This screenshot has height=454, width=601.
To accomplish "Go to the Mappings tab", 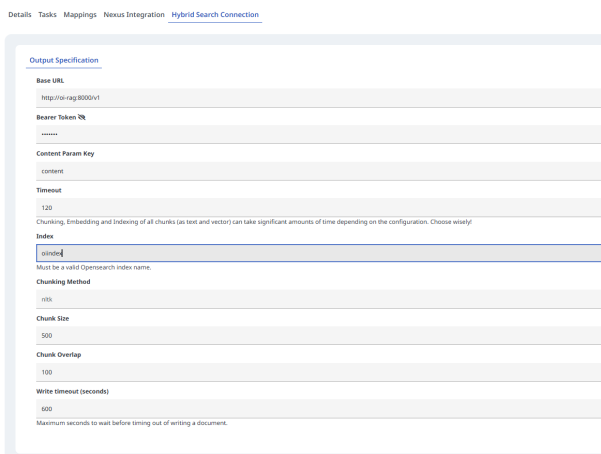I will point(80,15).
